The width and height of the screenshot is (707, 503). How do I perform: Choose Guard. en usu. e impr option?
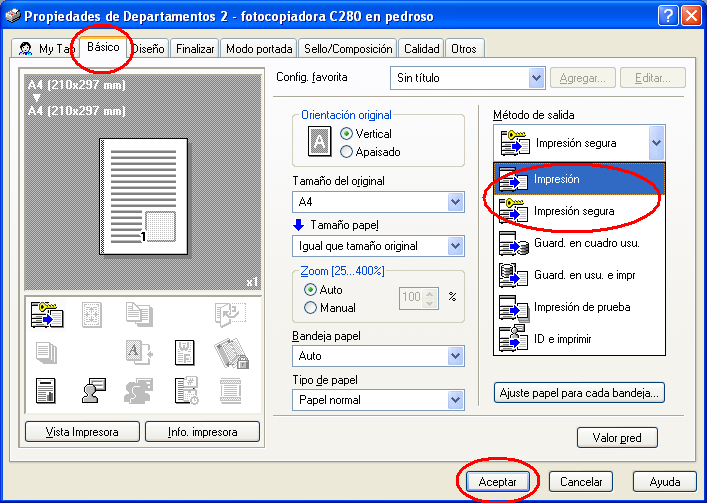(x=579, y=275)
